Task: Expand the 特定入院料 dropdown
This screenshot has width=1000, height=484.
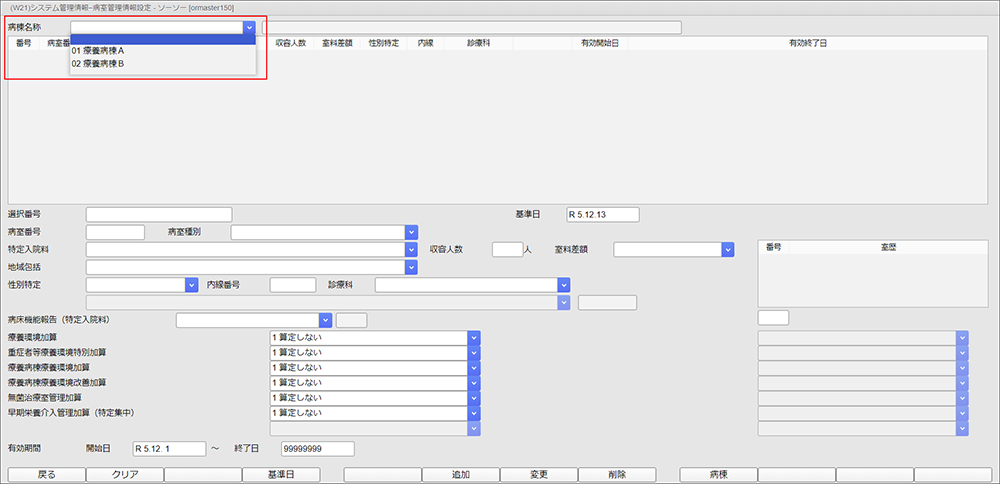Action: [x=411, y=249]
